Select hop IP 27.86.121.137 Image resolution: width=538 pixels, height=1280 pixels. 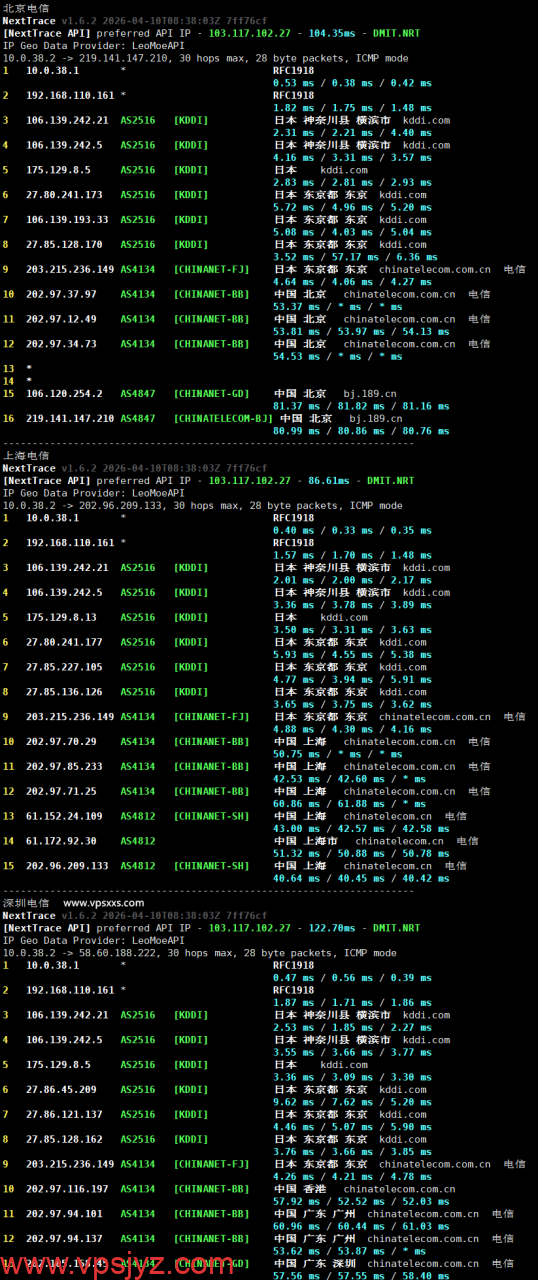pos(64,1114)
